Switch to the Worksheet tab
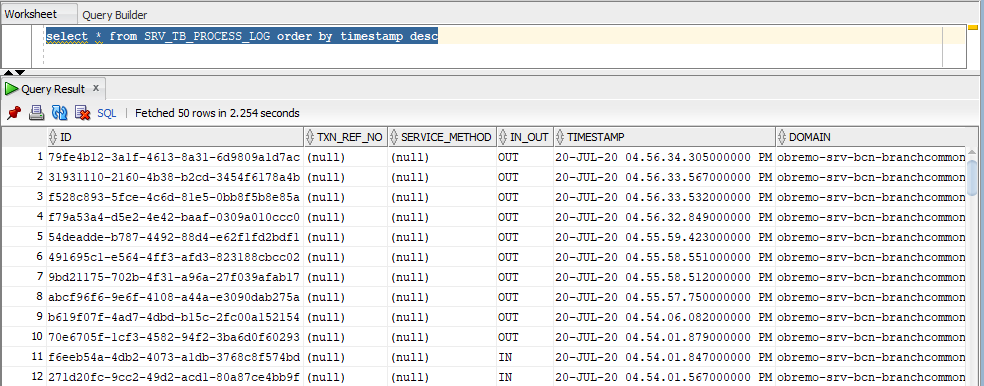Viewport: 984px width, 386px height. 31,14
